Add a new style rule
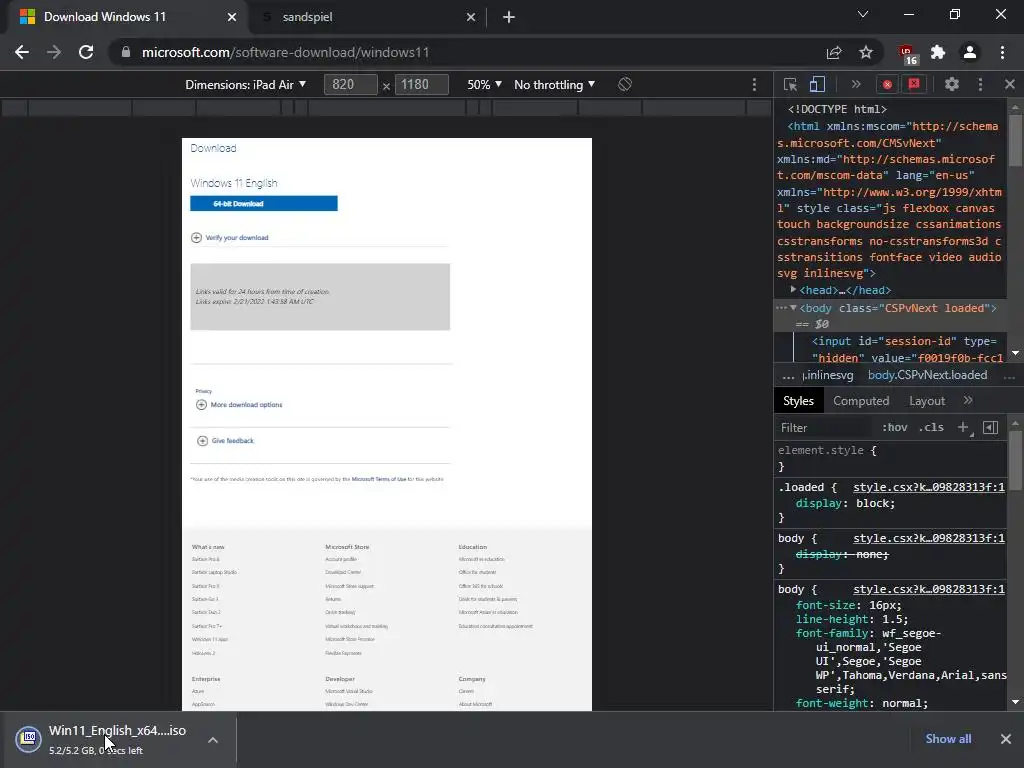Viewport: 1024px width, 768px height. point(963,427)
